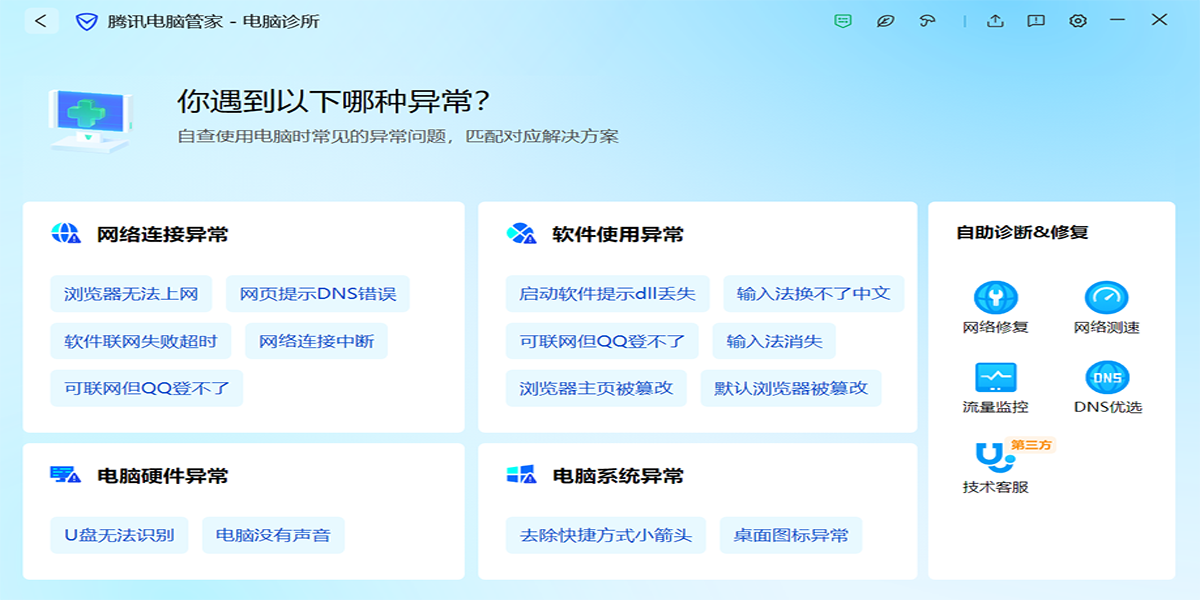
Task: Select 桌面图标异常 issue
Action: [x=791, y=535]
